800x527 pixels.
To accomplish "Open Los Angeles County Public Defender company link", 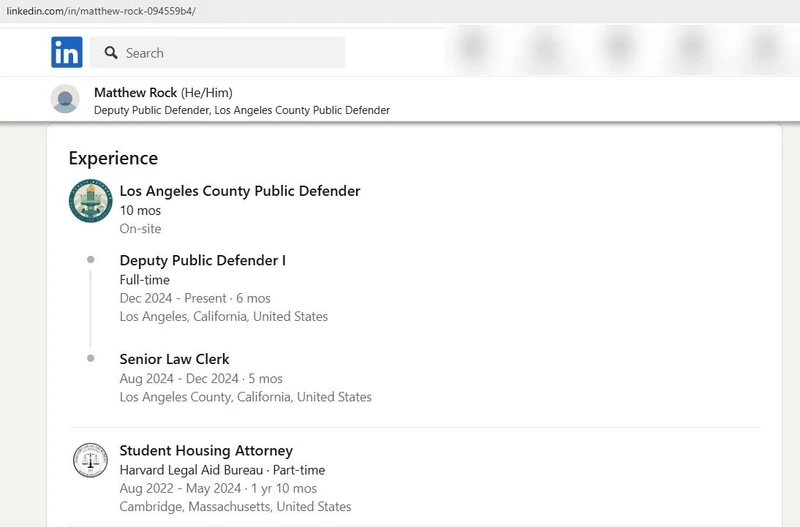I will pos(240,191).
